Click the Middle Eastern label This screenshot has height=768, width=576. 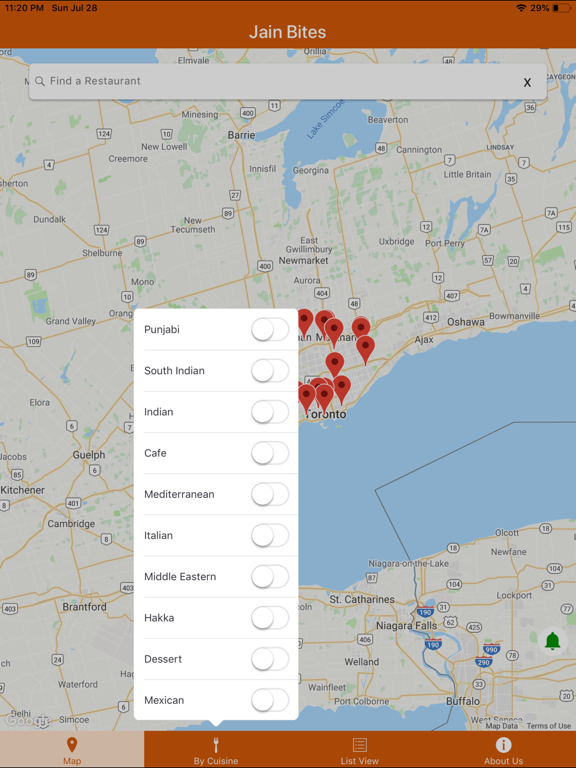(180, 576)
